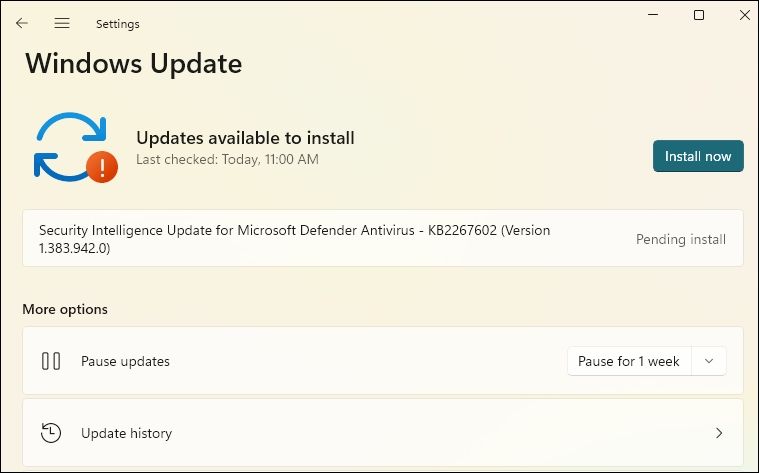The image size is (759, 473).
Task: Select the Pause updates label
Action: point(125,361)
